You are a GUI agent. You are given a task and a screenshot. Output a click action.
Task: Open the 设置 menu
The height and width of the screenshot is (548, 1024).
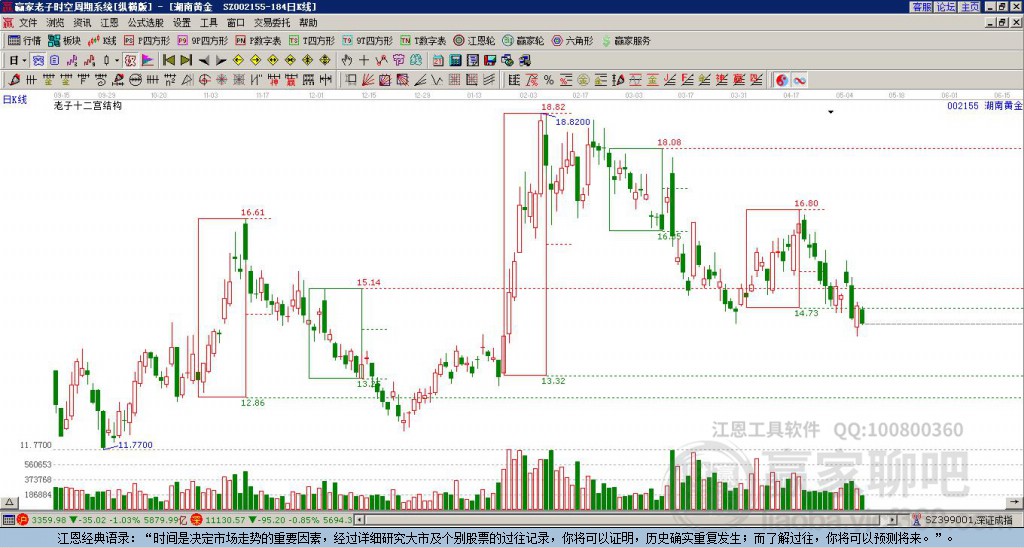[x=182, y=23]
